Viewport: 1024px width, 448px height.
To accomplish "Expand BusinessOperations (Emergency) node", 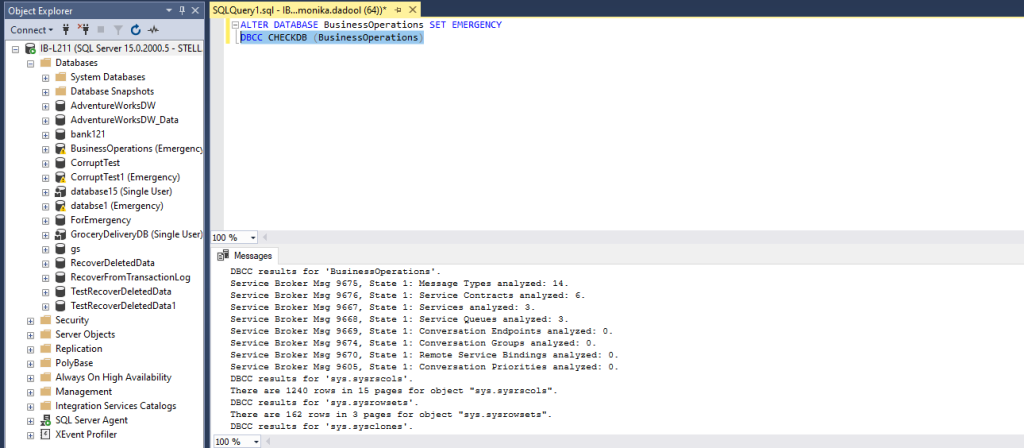I will tap(45, 149).
